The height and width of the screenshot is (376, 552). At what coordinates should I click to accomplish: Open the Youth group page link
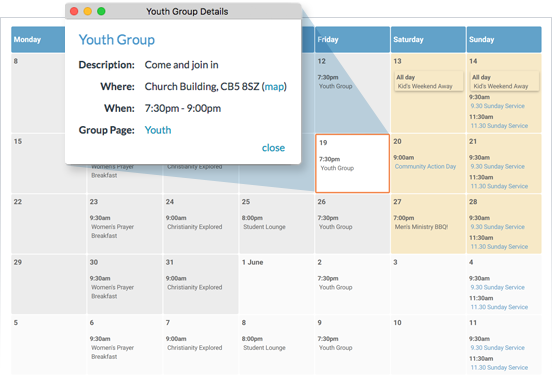click(x=158, y=130)
